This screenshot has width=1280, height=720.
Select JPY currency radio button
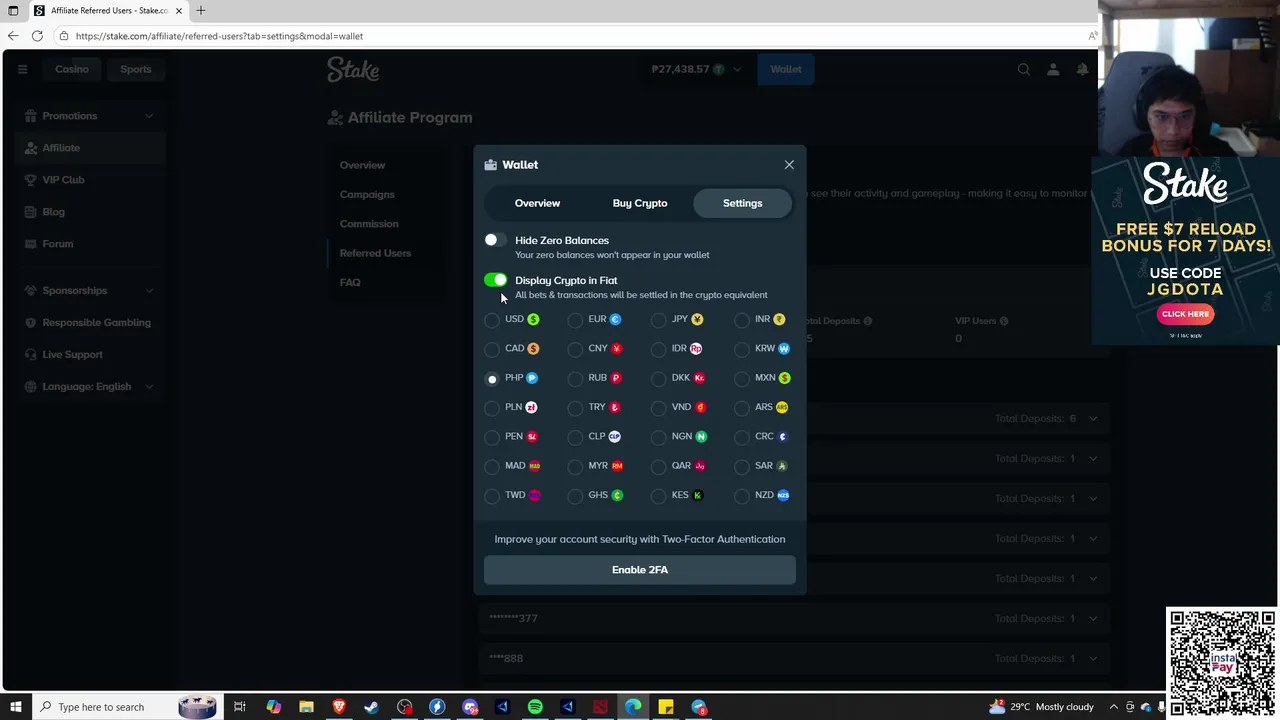[658, 320]
